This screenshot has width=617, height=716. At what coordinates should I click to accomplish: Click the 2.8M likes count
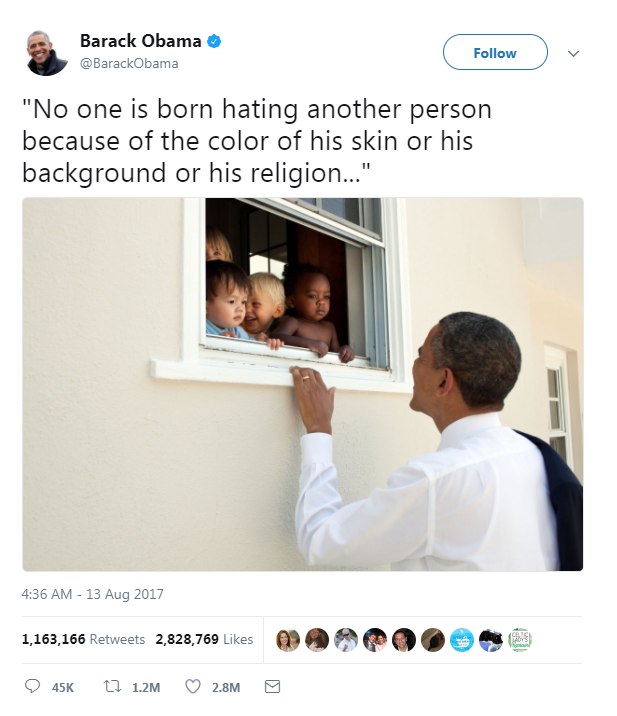click(x=226, y=687)
